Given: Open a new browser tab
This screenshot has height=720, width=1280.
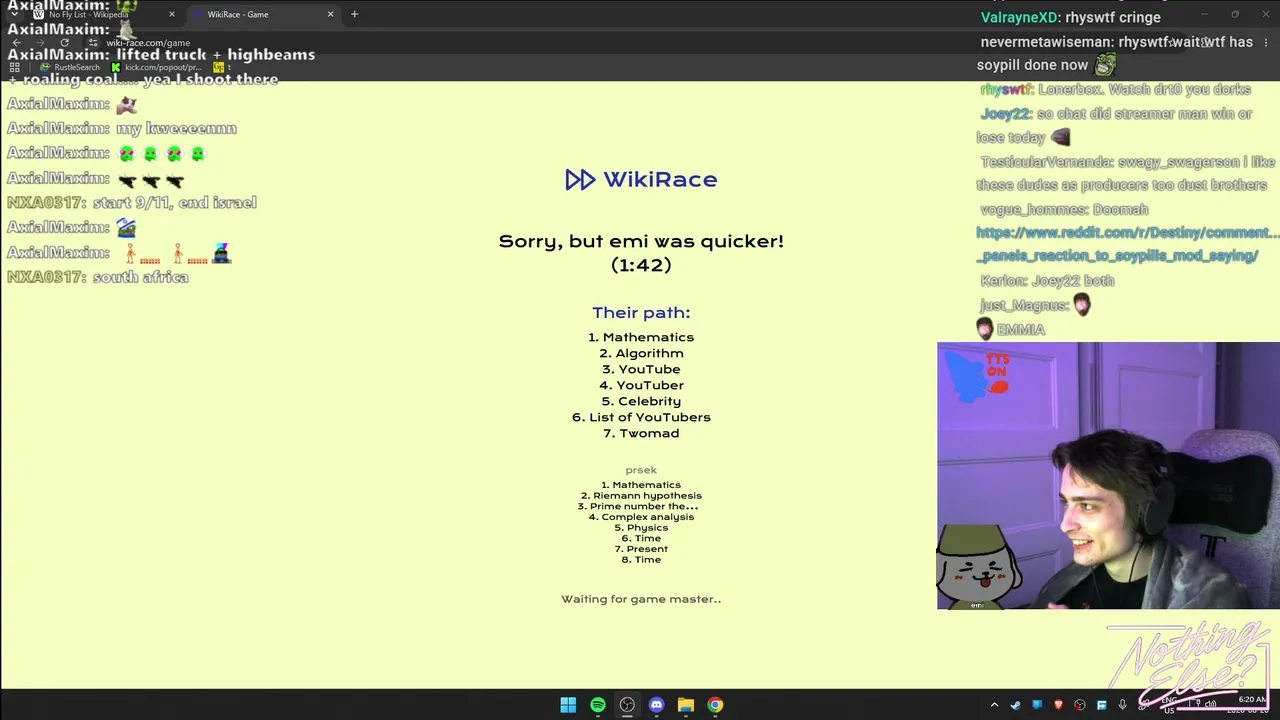Looking at the screenshot, I should click(354, 14).
